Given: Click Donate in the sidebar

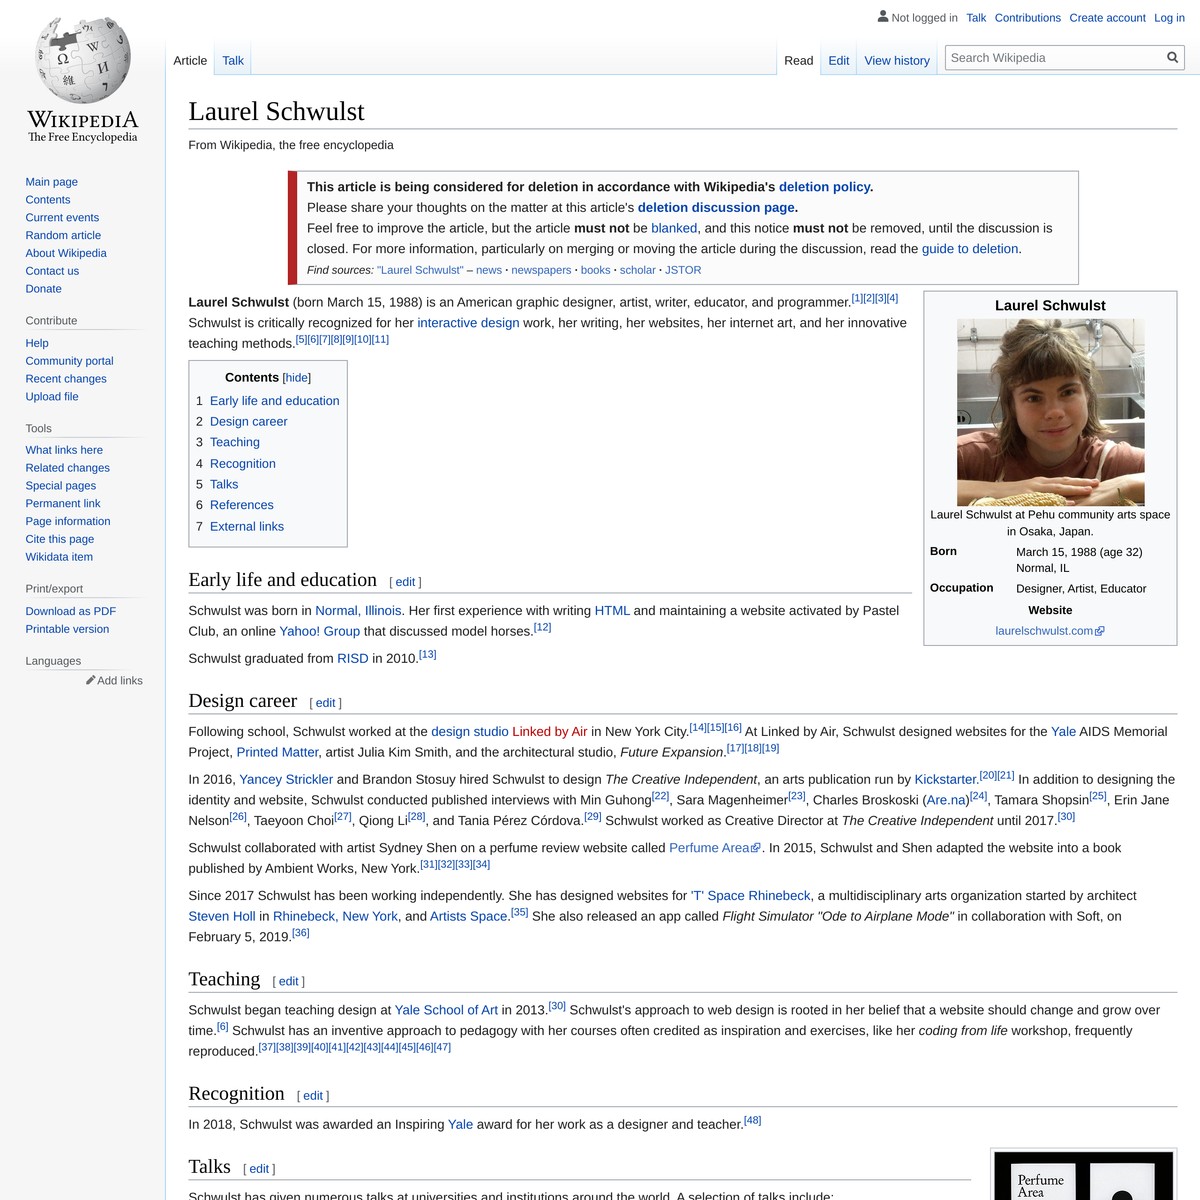Looking at the screenshot, I should pyautogui.click(x=43, y=288).
